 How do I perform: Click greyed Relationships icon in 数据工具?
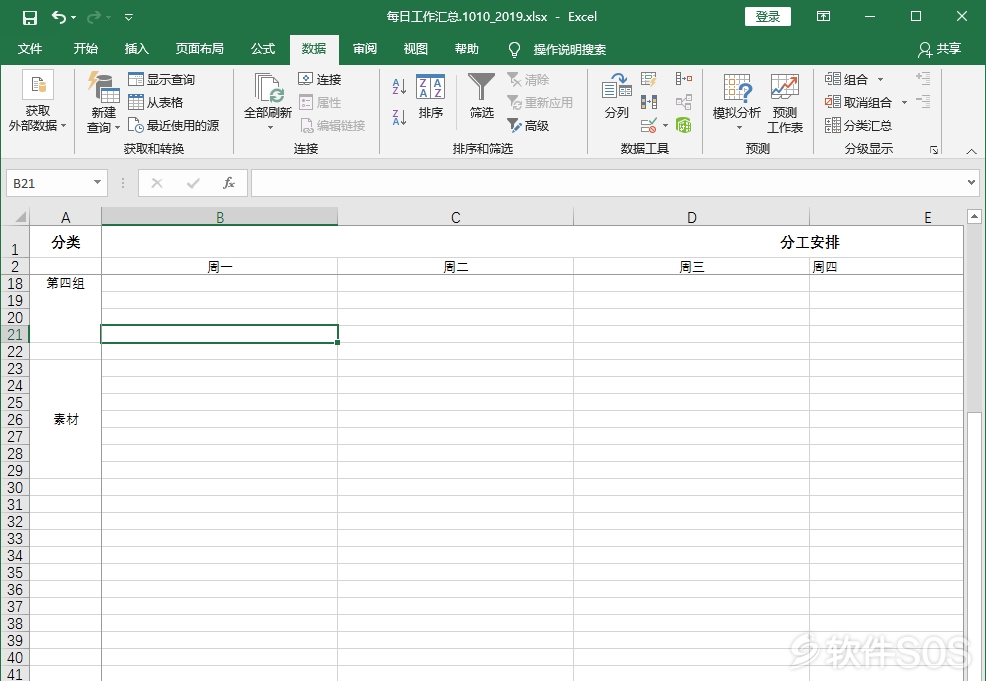pos(684,102)
